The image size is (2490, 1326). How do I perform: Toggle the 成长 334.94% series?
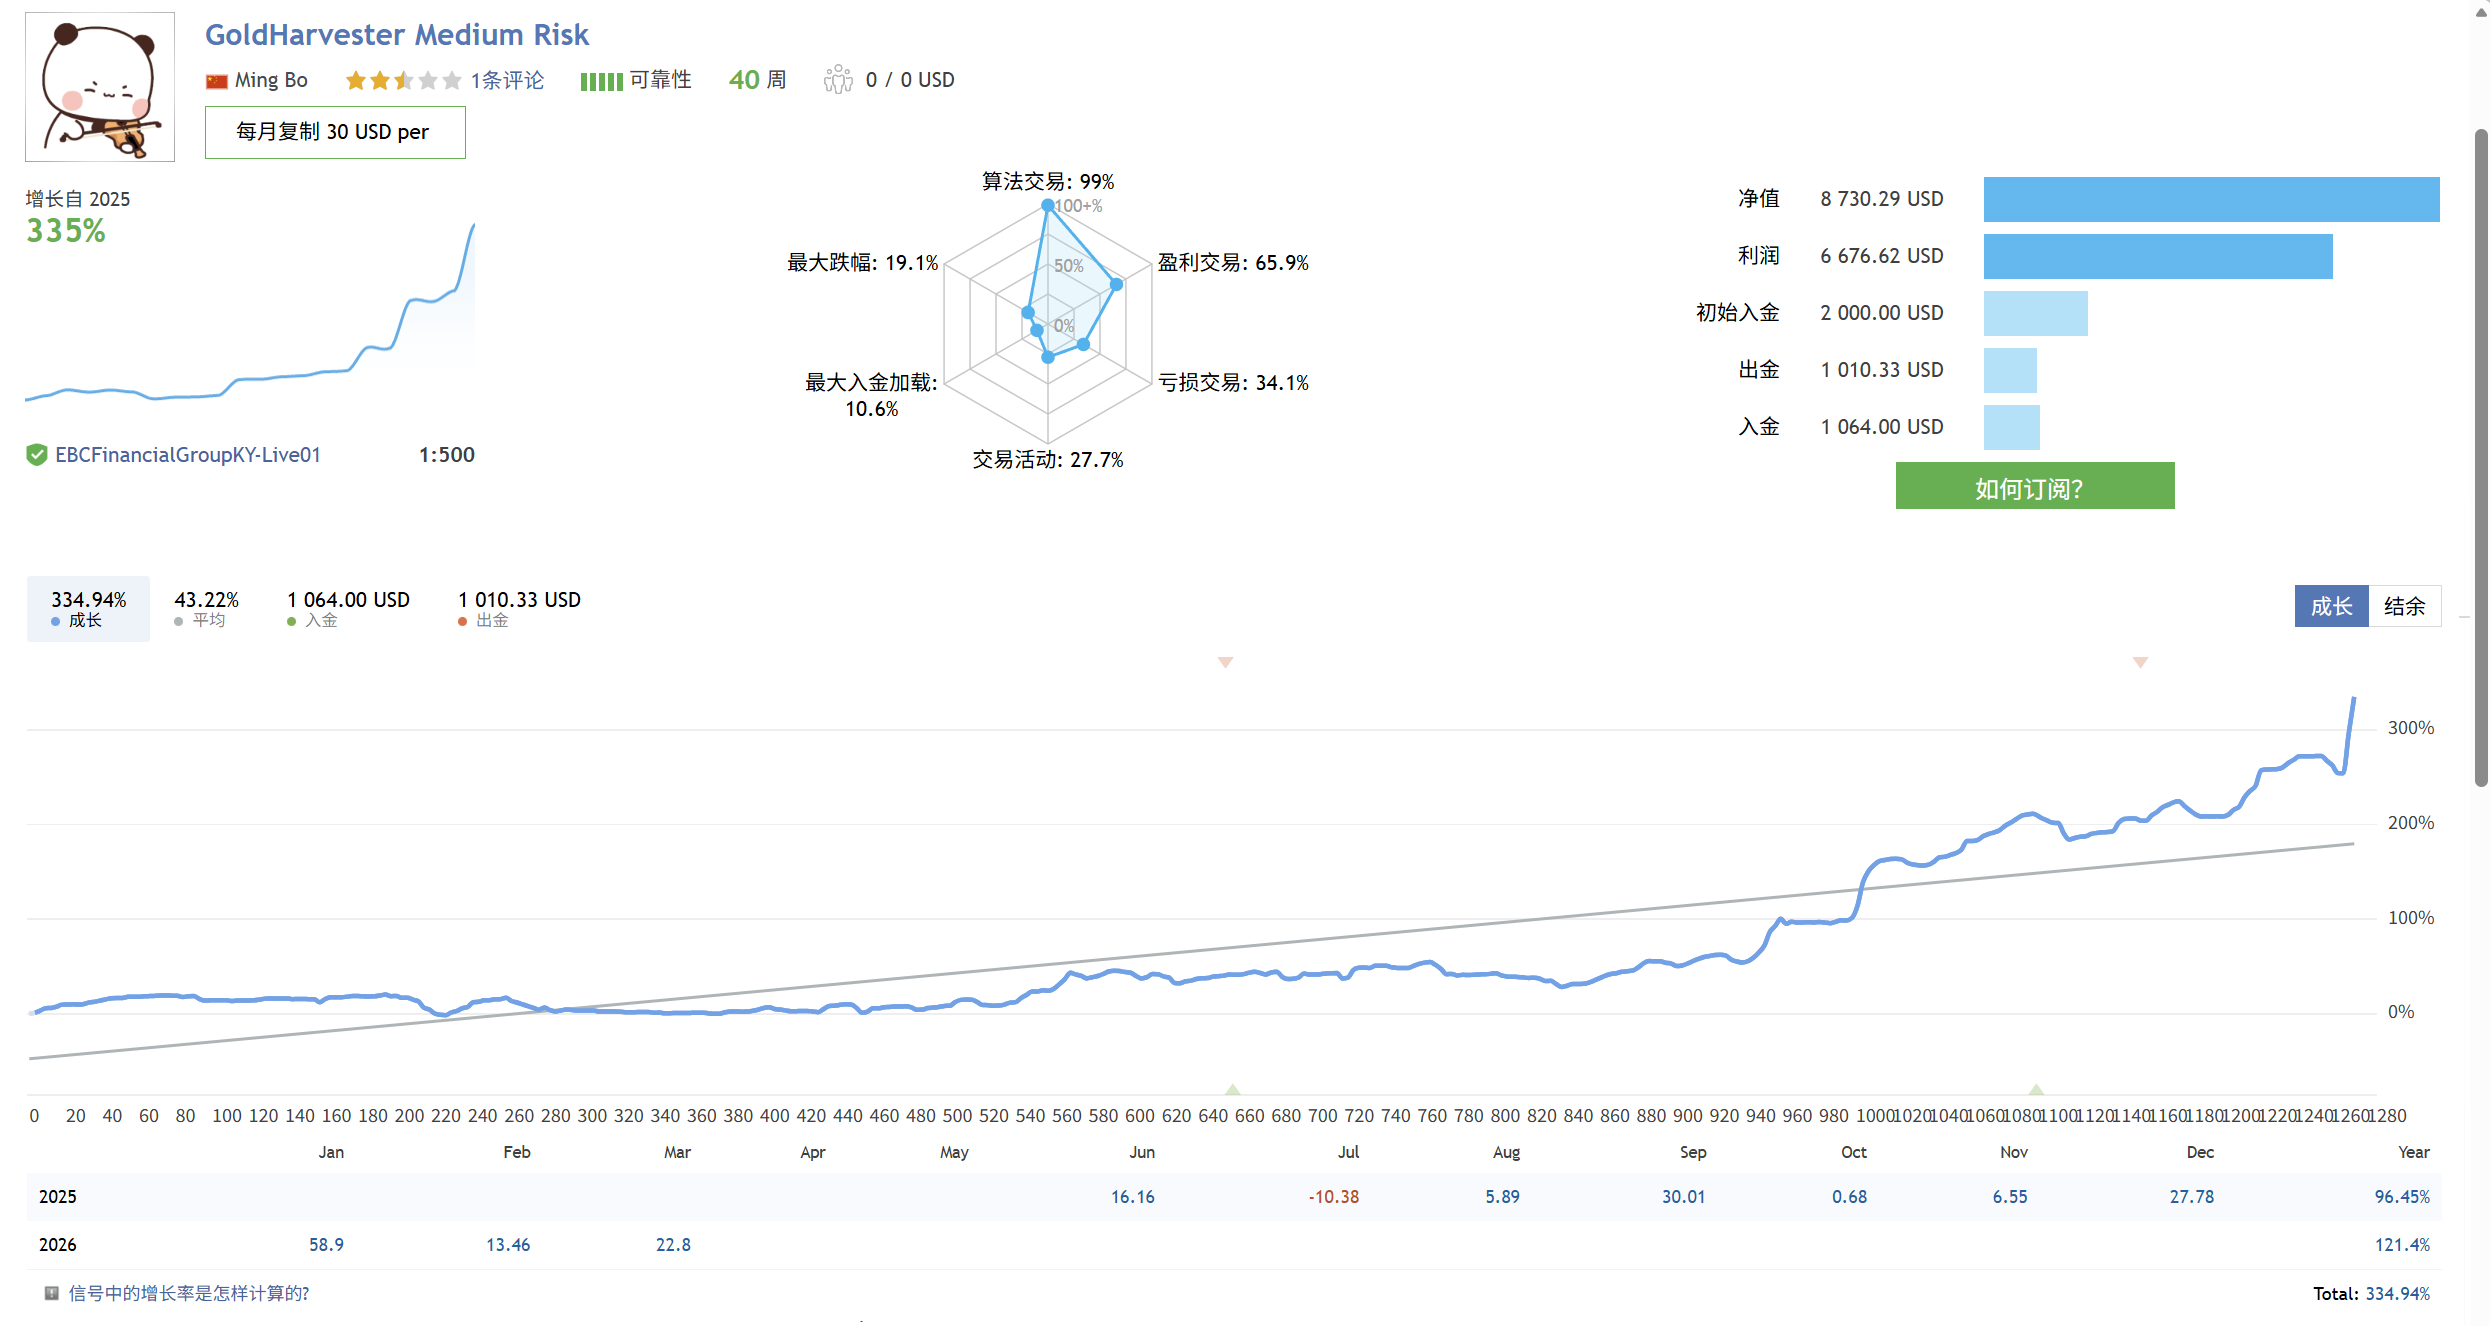(x=88, y=608)
